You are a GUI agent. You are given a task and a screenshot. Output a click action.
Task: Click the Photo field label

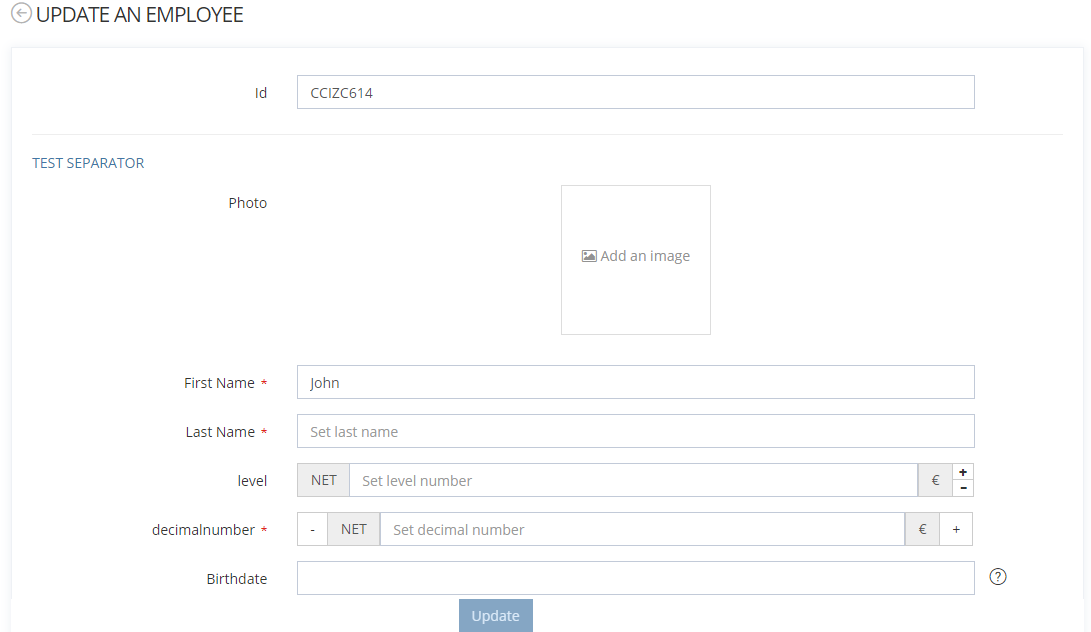[x=247, y=203]
